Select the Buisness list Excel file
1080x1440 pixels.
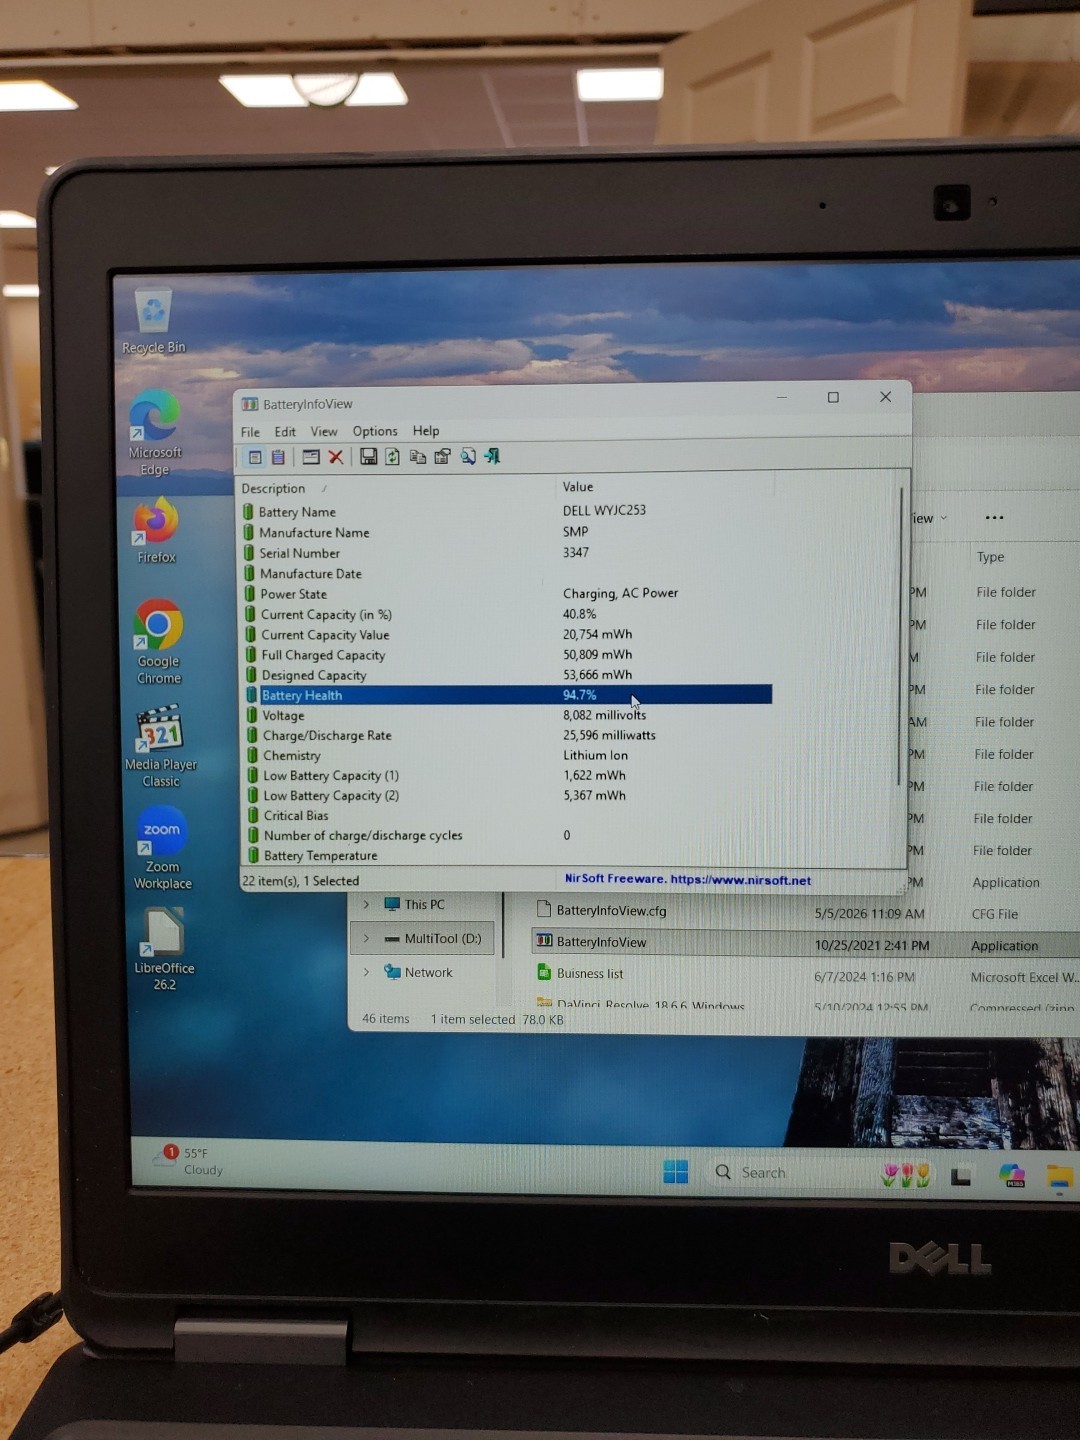tap(580, 973)
